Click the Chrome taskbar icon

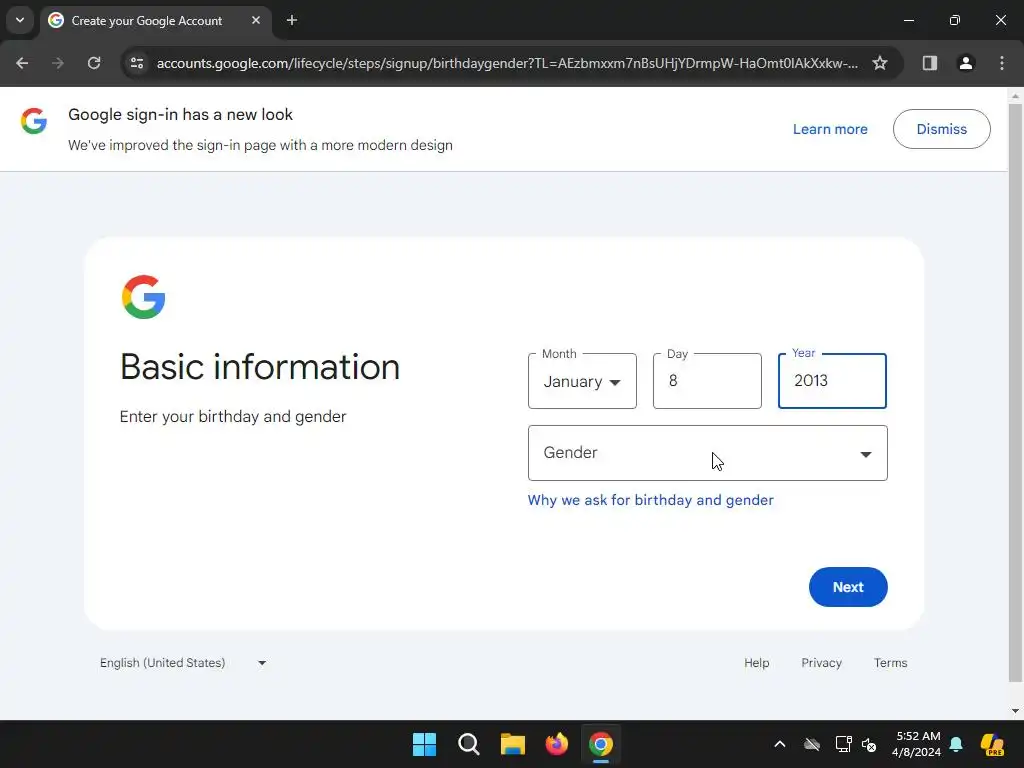[601, 744]
